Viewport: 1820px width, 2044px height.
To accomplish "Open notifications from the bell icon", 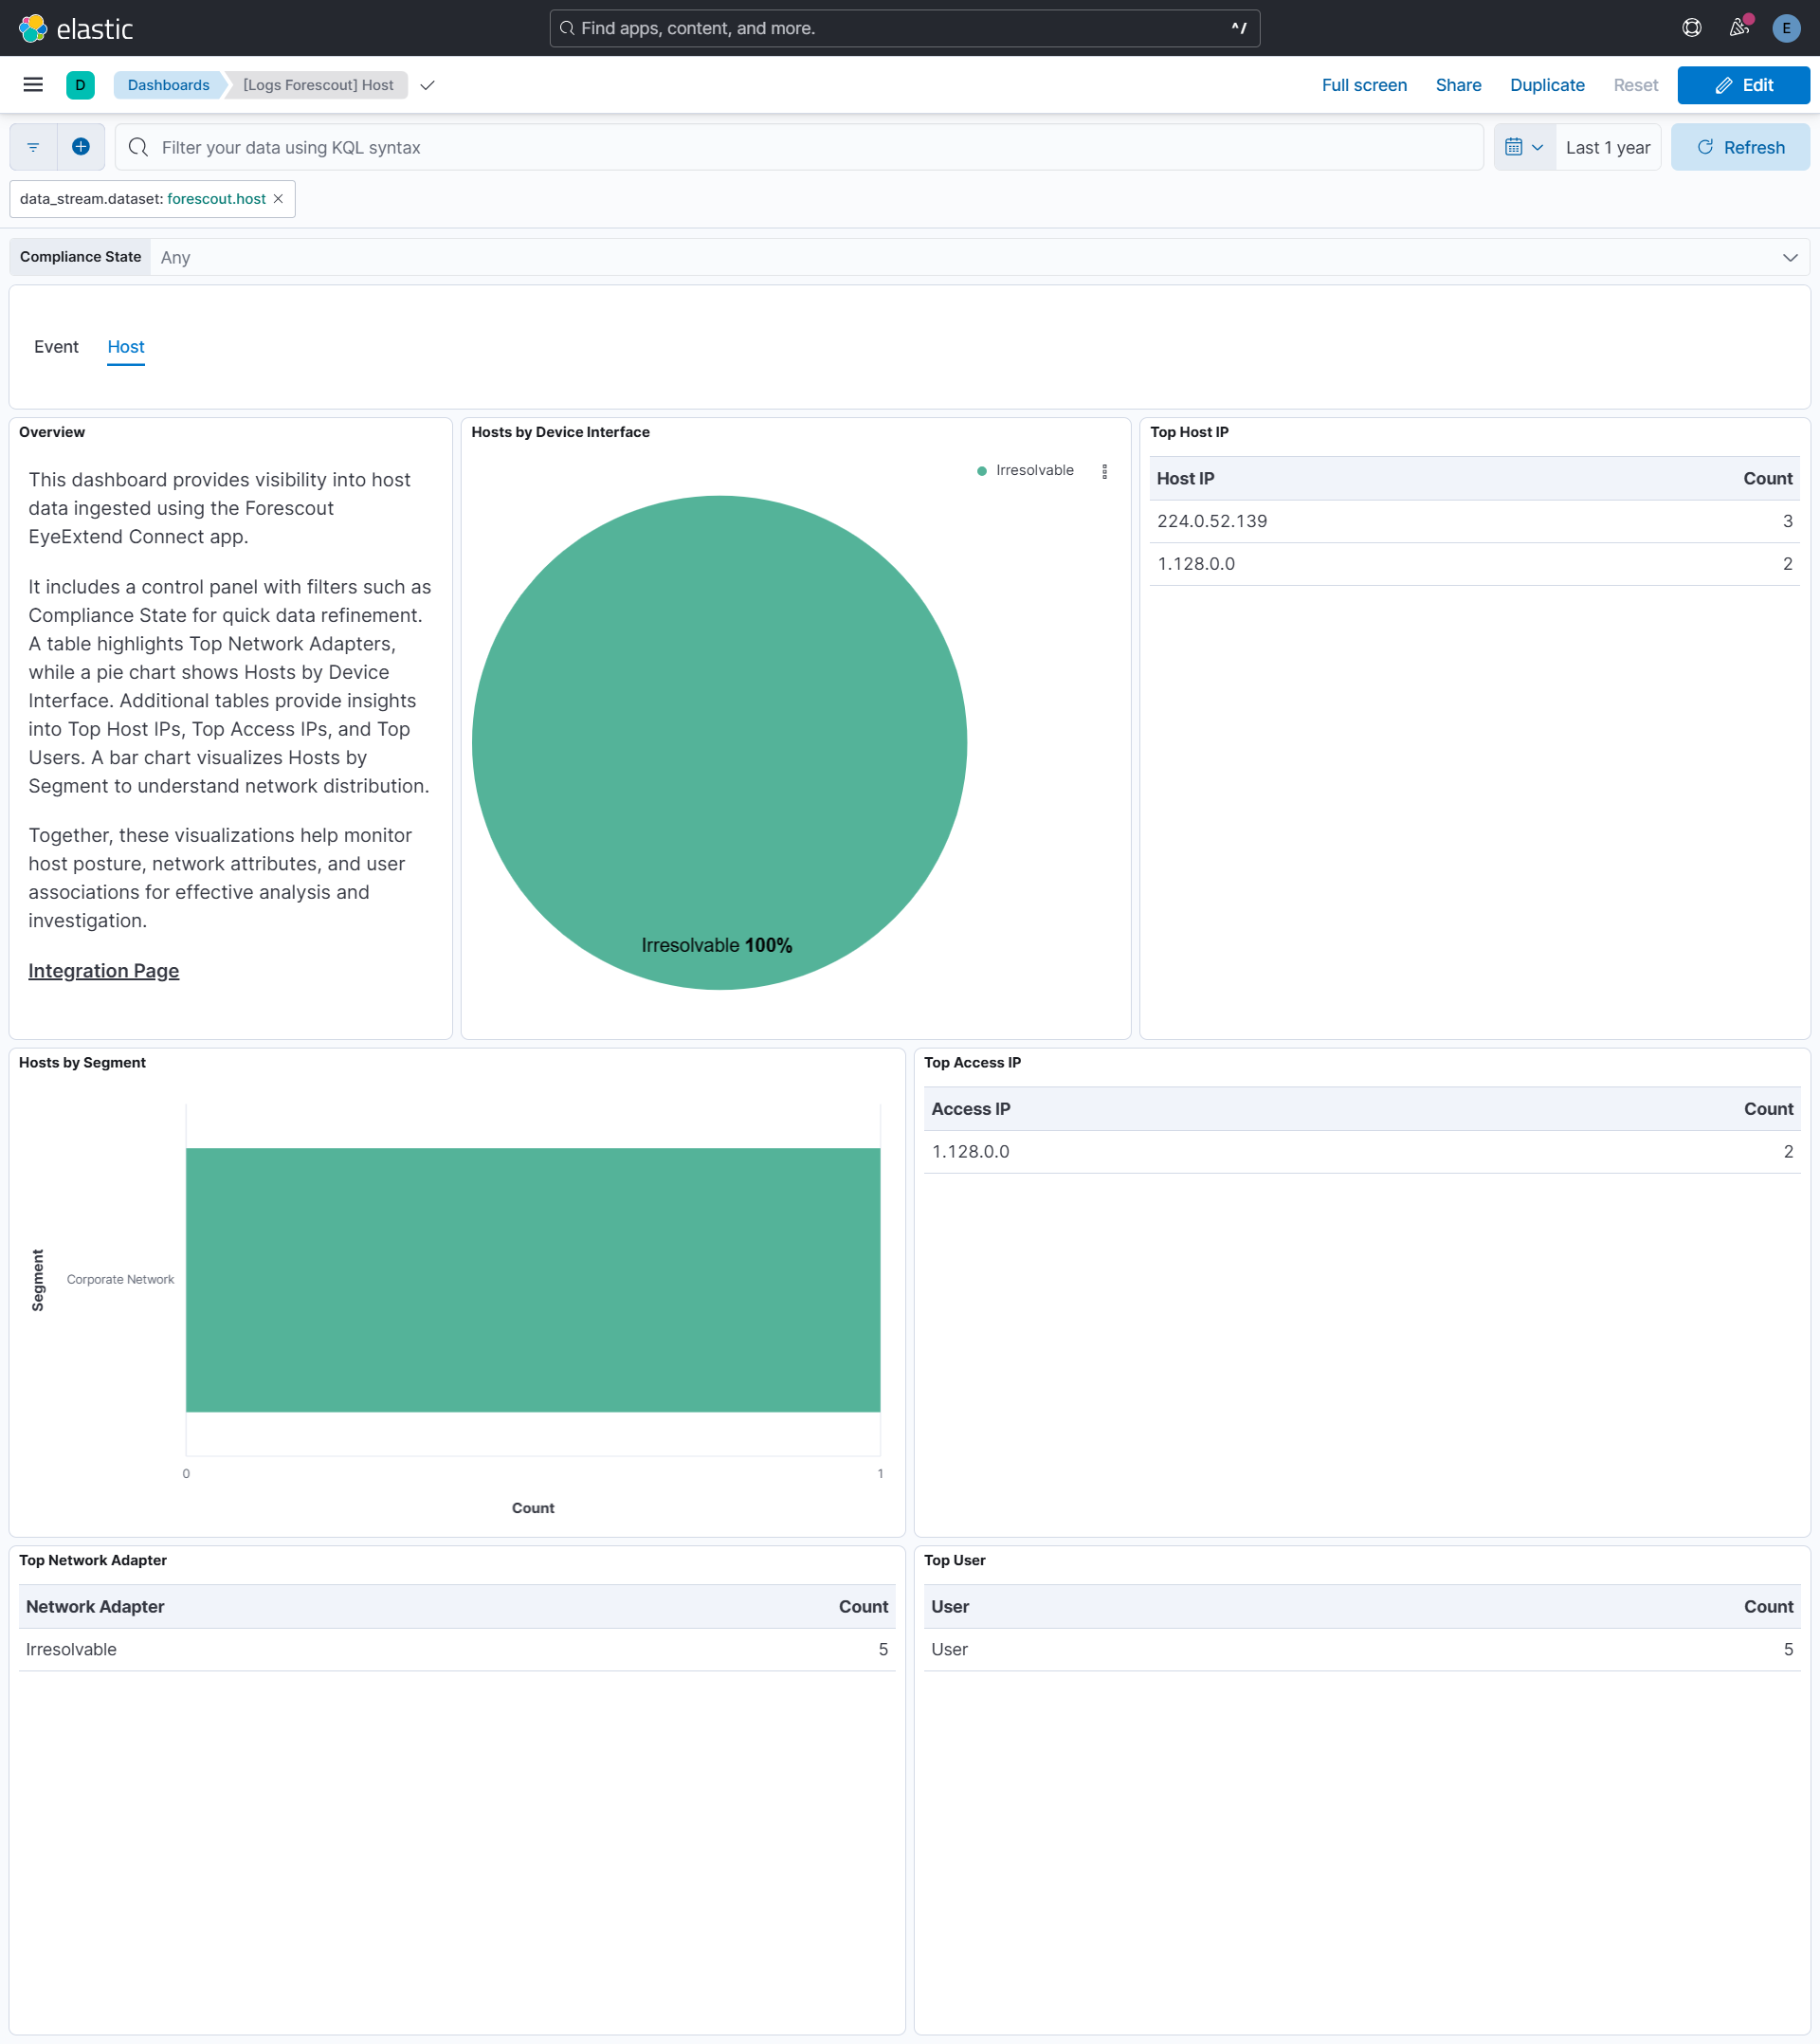I will point(1738,28).
